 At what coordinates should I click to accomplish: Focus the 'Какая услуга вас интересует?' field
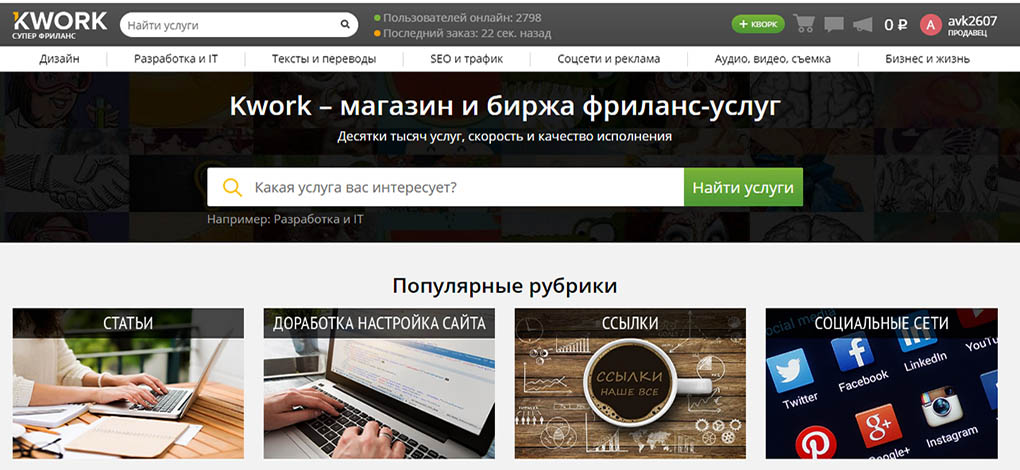click(446, 187)
